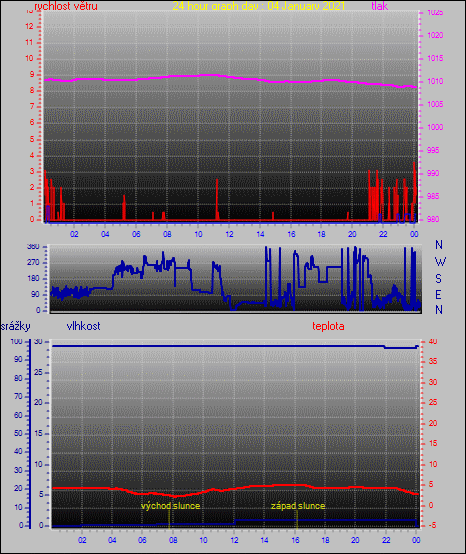
Task: Click the 'rychlost větru' wind speed label
Action: pos(66,6)
